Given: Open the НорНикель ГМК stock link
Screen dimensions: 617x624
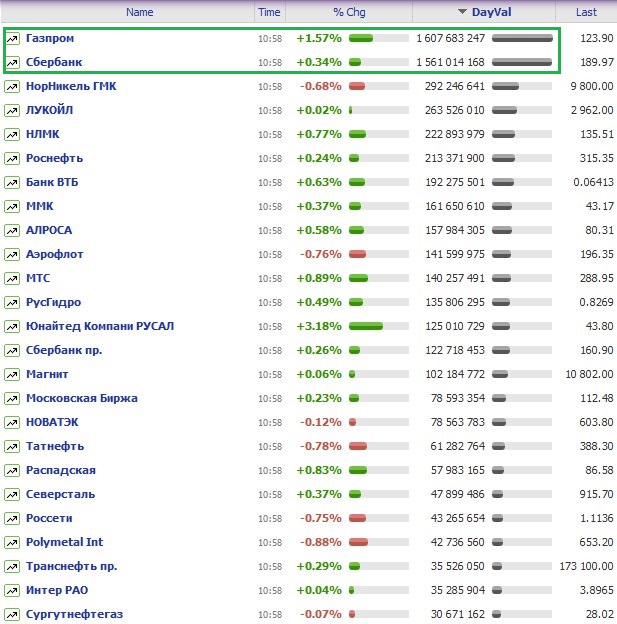Looking at the screenshot, I should pyautogui.click(x=71, y=86).
